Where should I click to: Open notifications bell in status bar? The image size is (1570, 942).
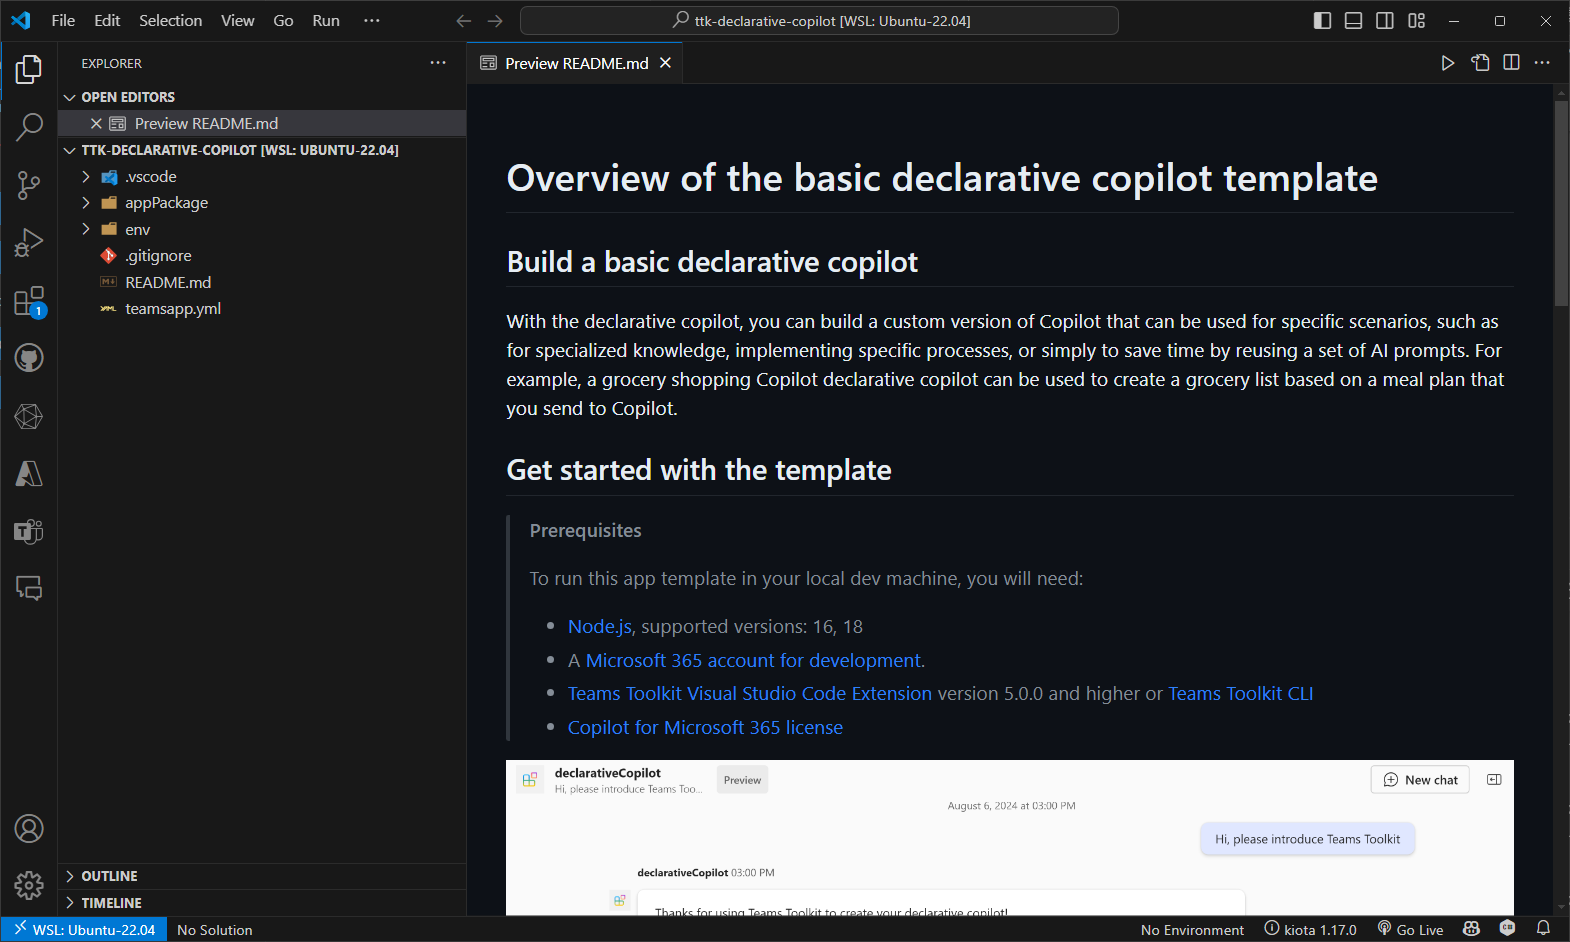point(1543,929)
